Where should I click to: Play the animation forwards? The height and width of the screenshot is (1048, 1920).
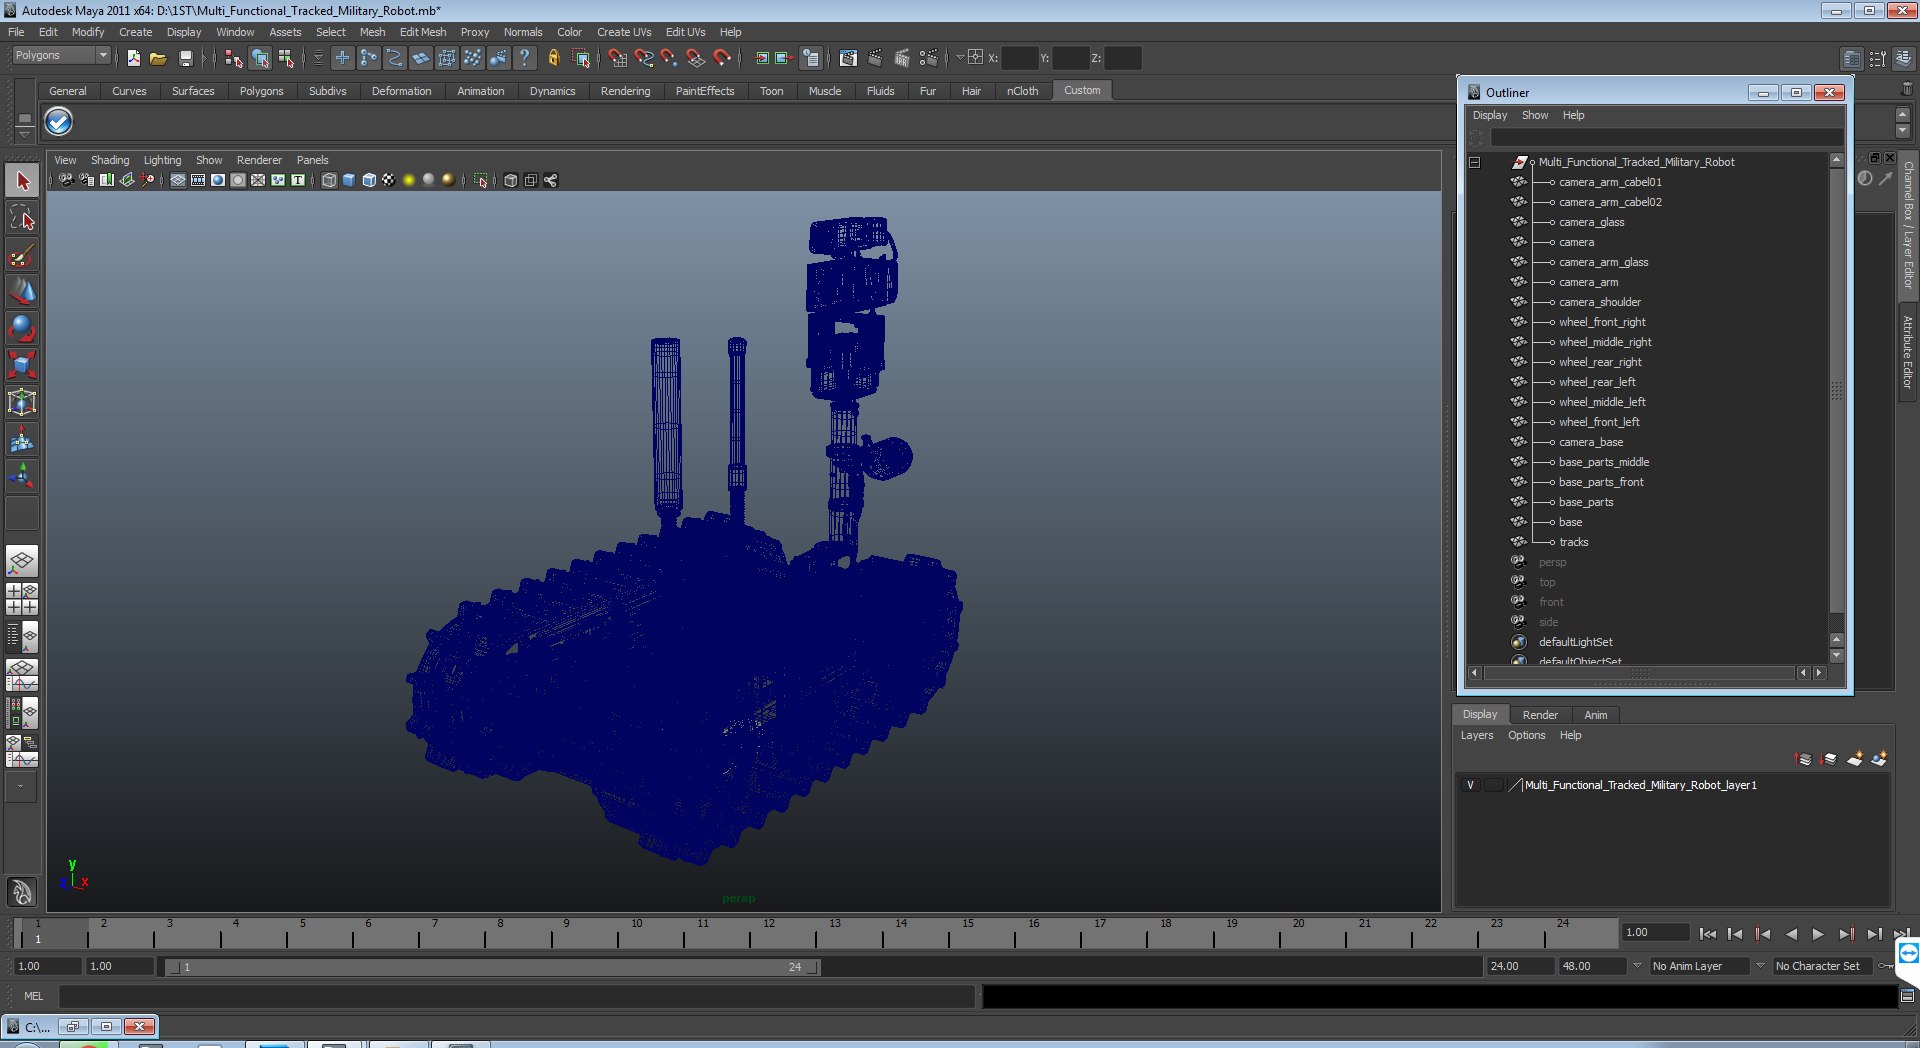click(1818, 934)
